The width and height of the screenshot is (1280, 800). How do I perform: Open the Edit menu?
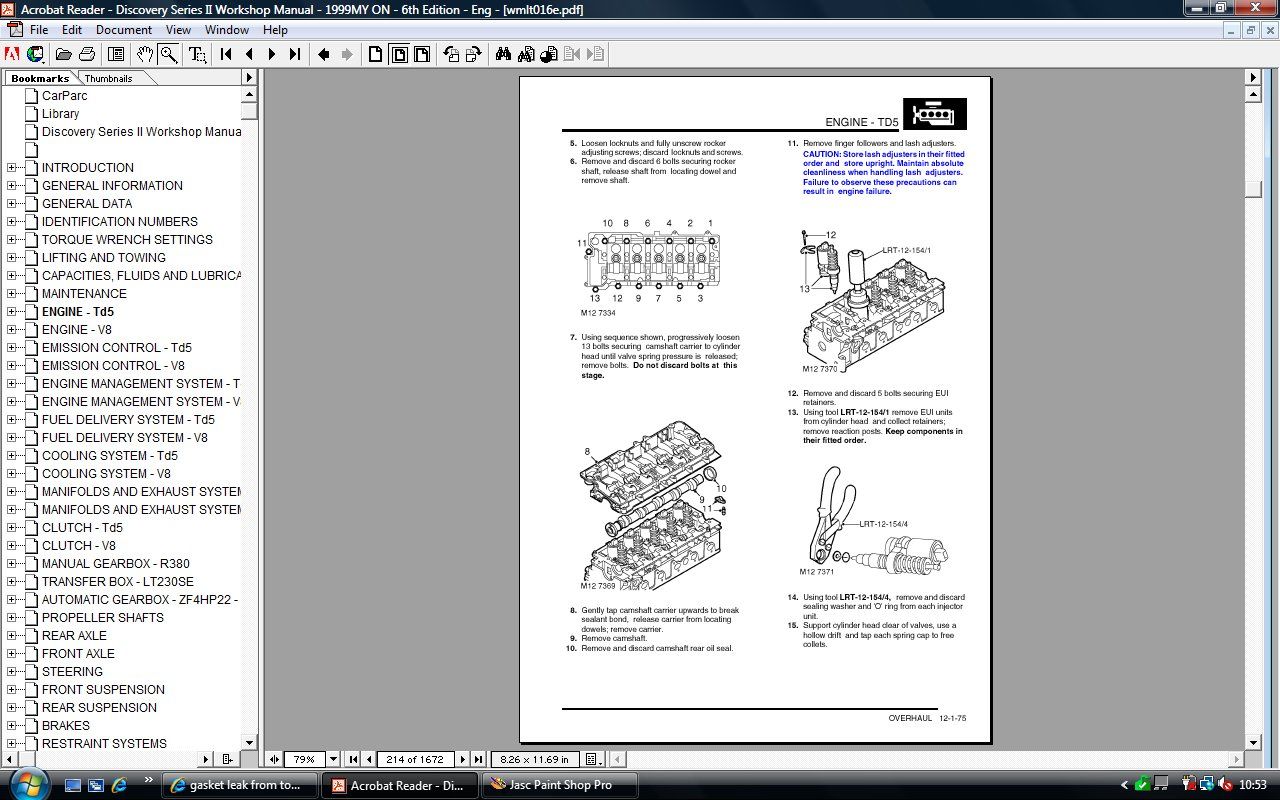click(x=72, y=30)
